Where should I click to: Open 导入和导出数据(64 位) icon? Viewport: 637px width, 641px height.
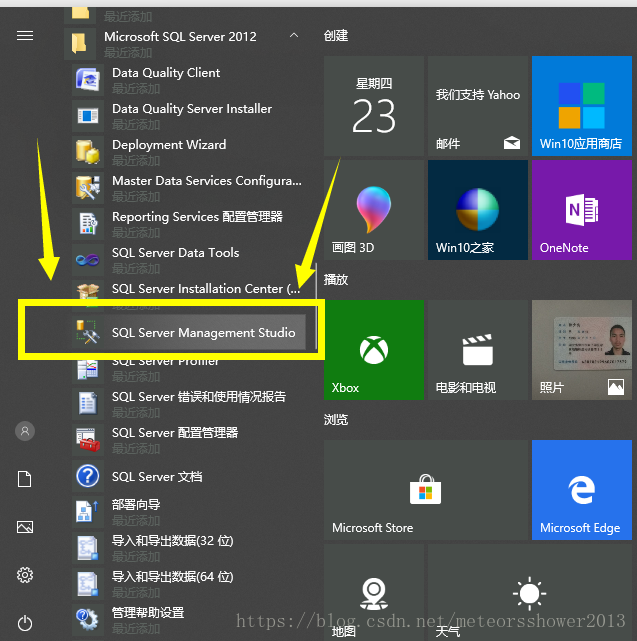click(x=87, y=583)
